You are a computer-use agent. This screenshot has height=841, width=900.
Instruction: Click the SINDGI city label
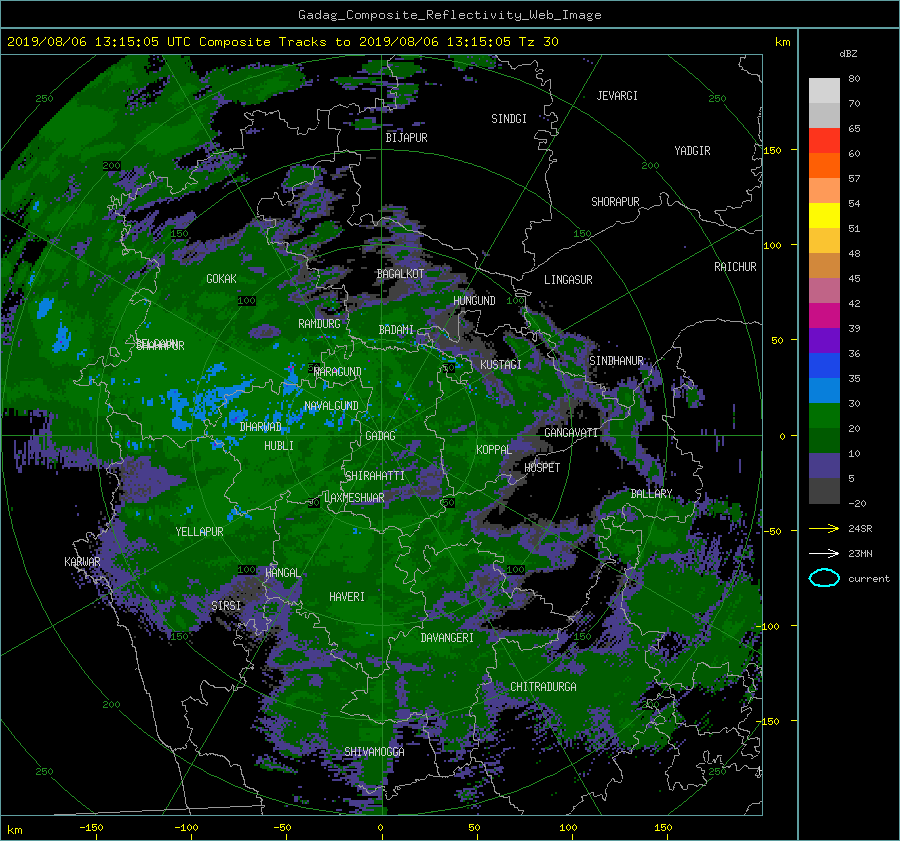(x=509, y=119)
